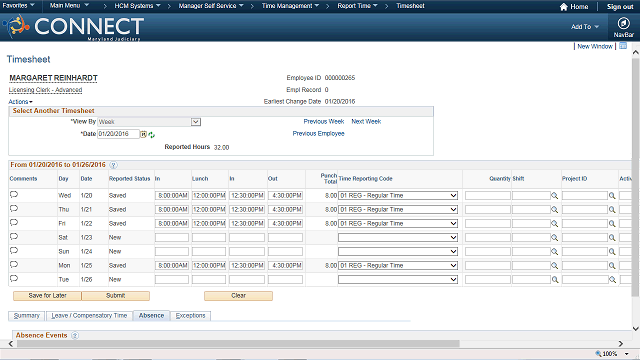Click Shift lookup magnifier in Wed row
This screenshot has height=360, width=640.
(x=555, y=196)
